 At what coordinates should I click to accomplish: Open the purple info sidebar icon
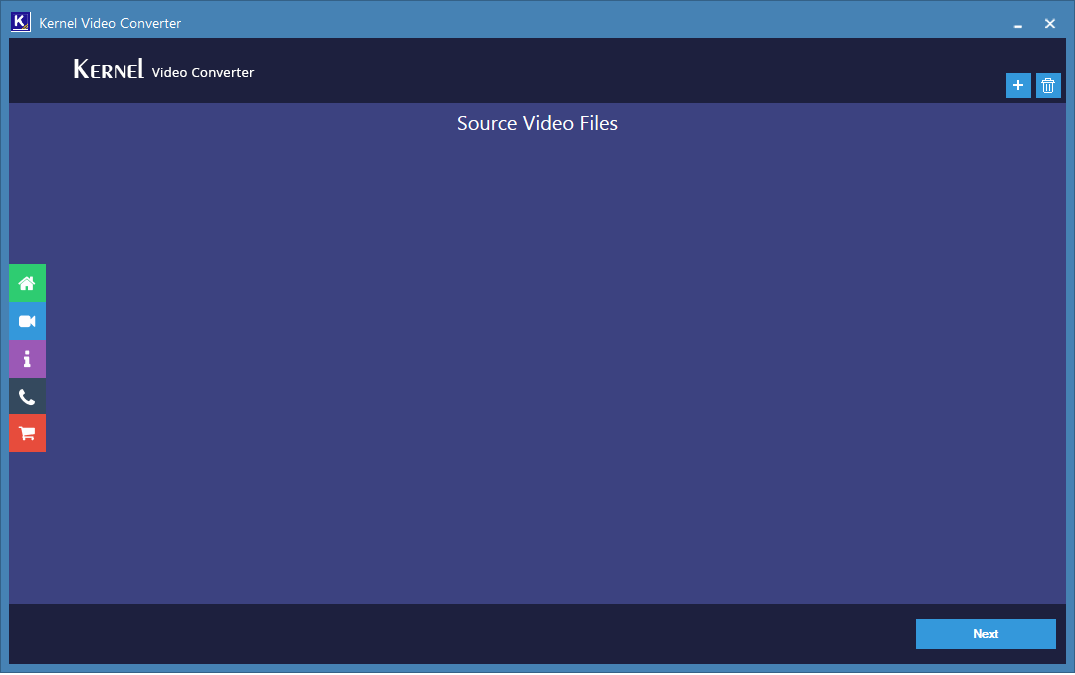click(x=27, y=359)
